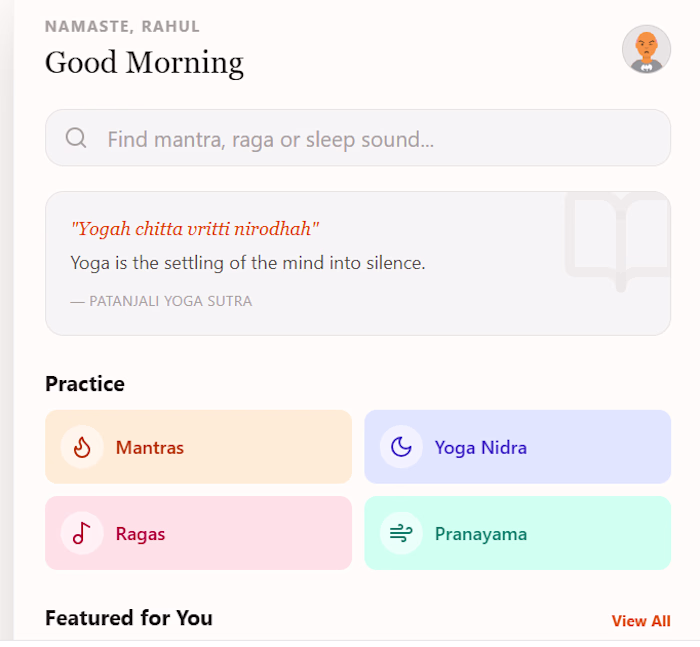Open the Mantras practice label

tap(150, 447)
